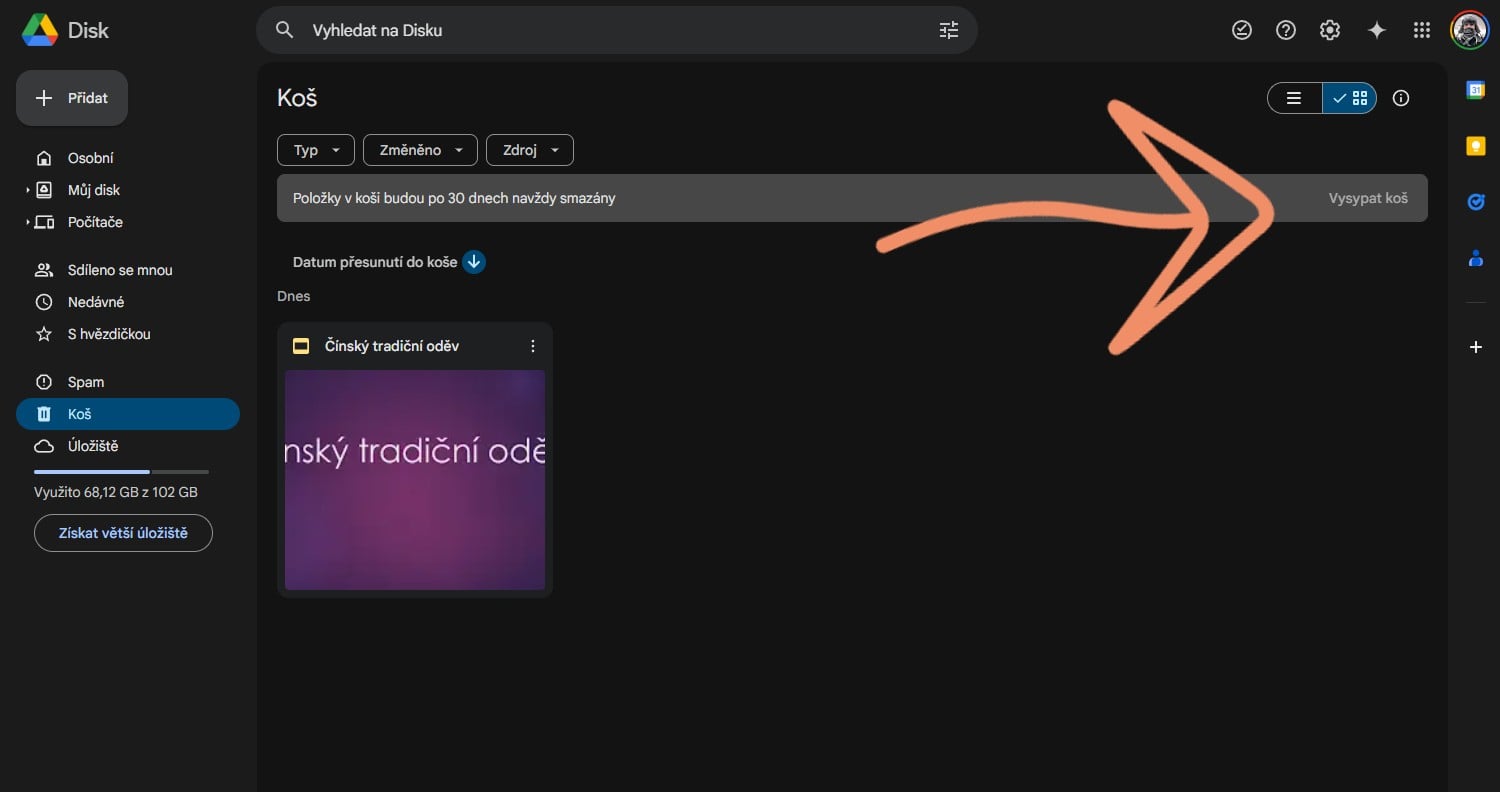Open the Gemini sparkle icon
This screenshot has height=792, width=1500.
pyautogui.click(x=1377, y=30)
